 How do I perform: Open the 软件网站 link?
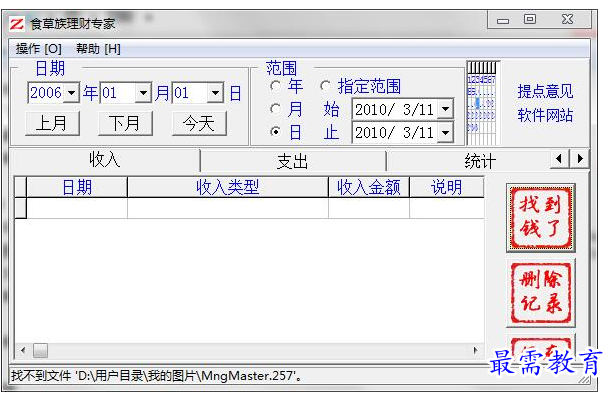pos(545,115)
